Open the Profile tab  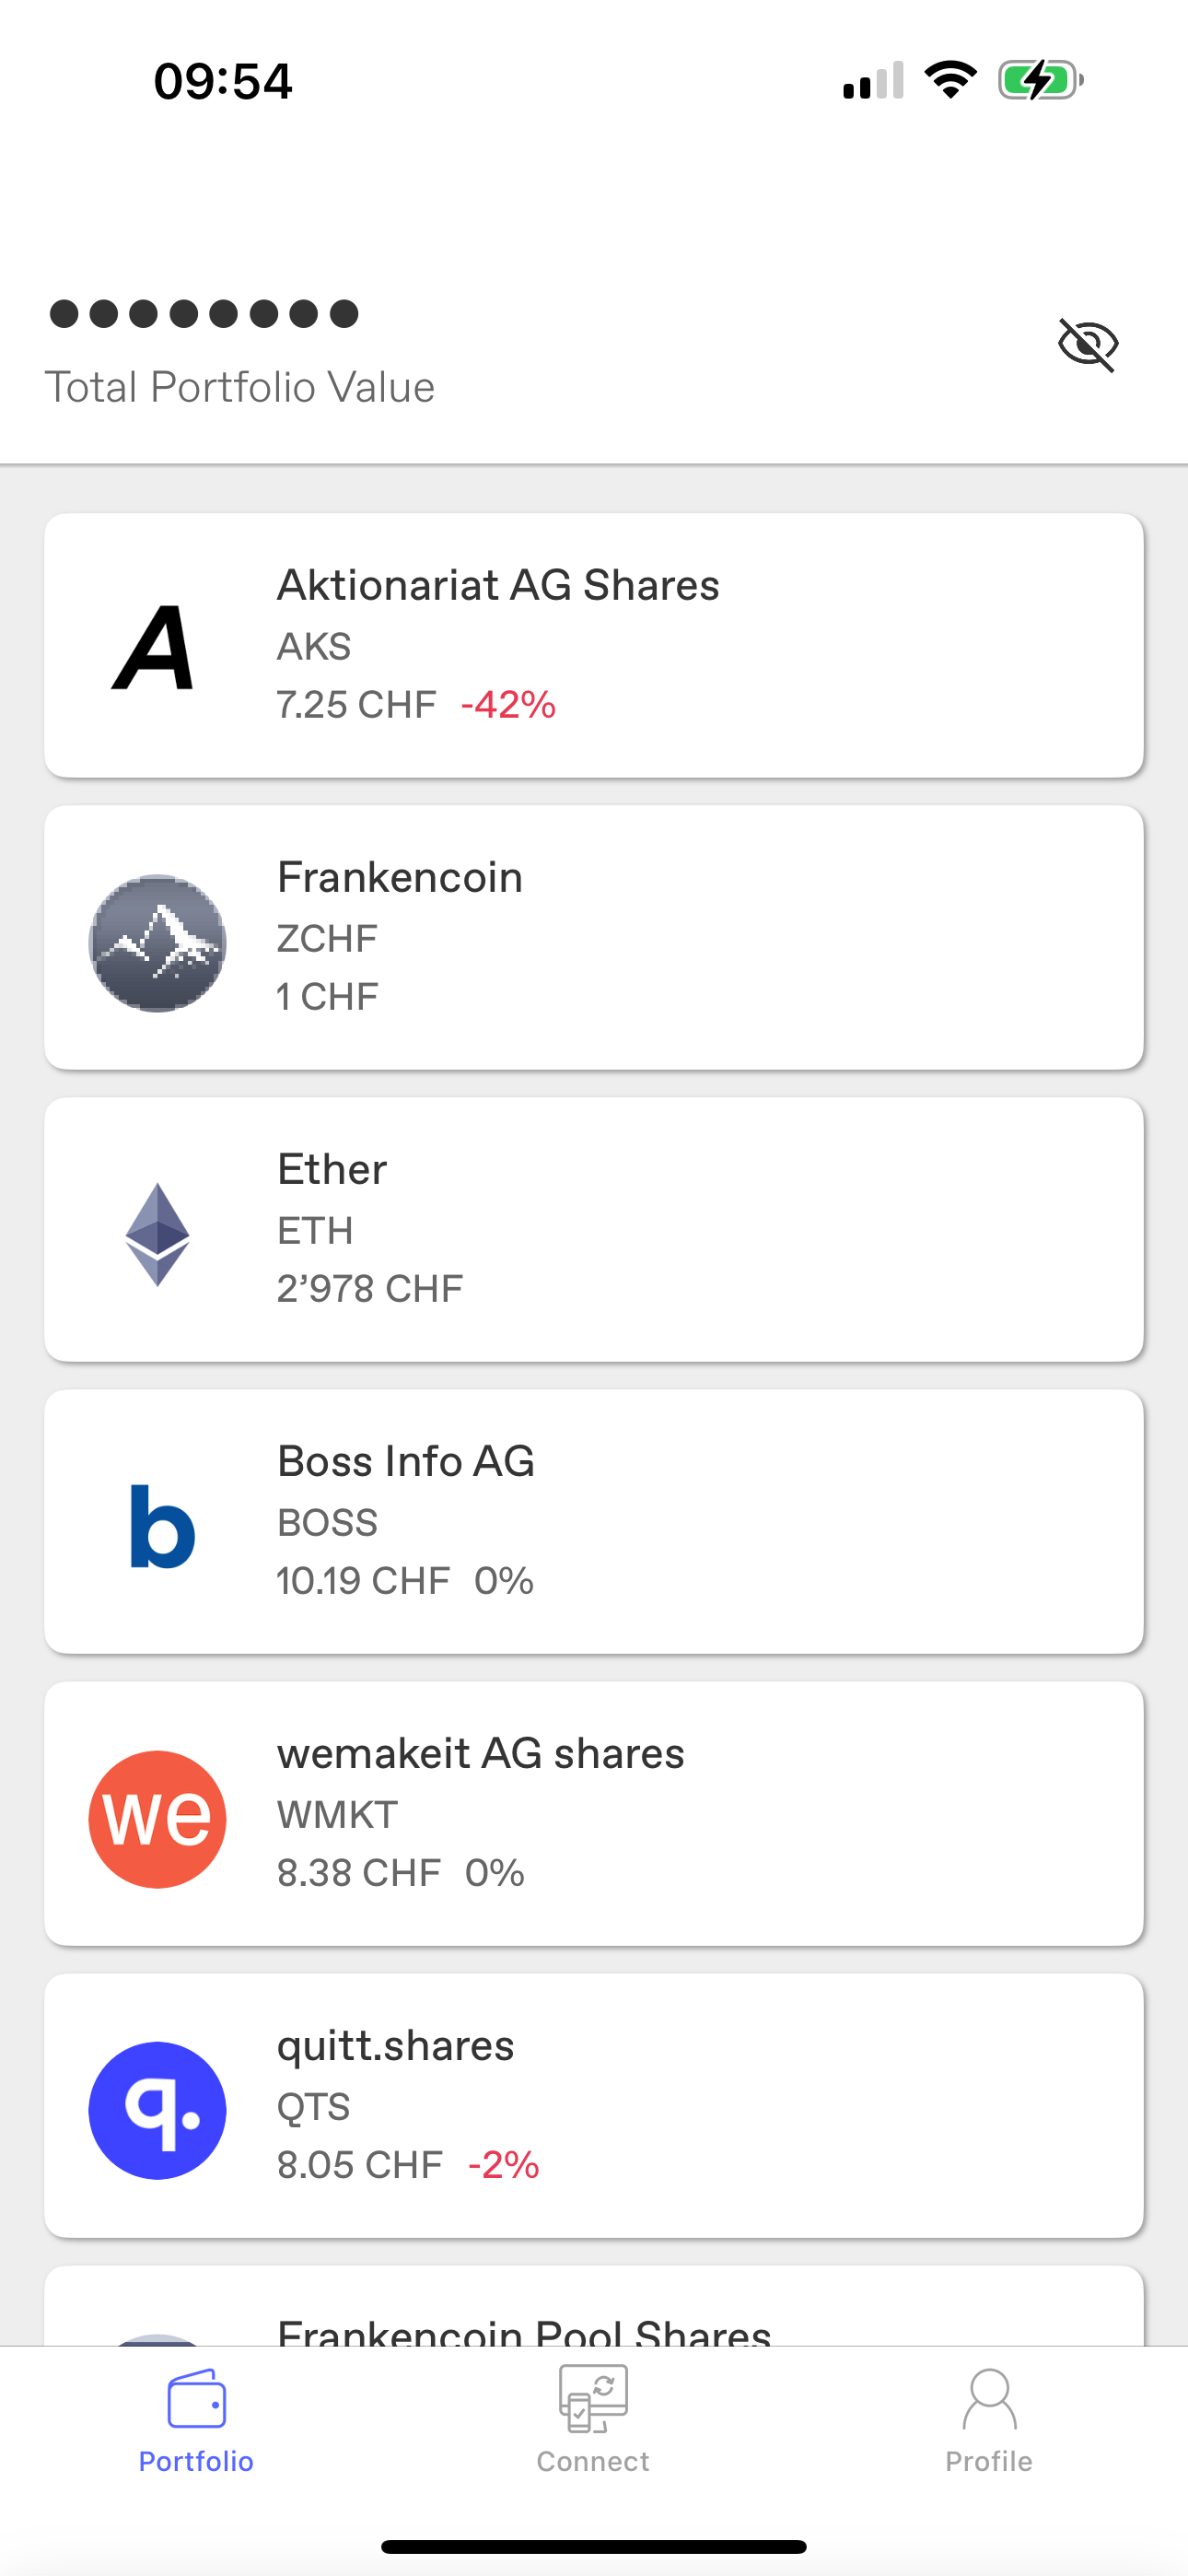pyautogui.click(x=989, y=2418)
